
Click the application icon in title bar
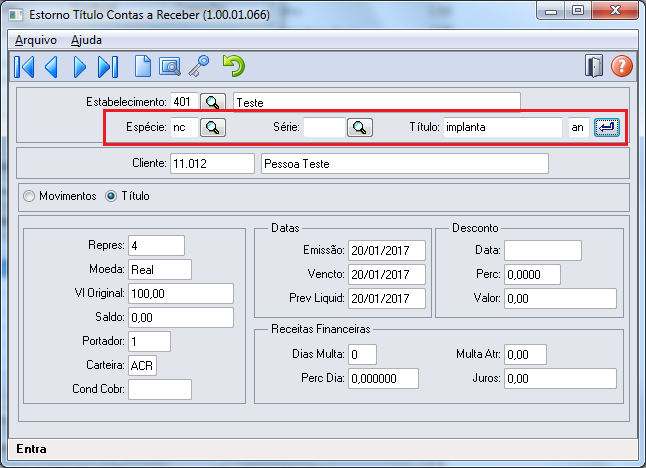(16, 15)
